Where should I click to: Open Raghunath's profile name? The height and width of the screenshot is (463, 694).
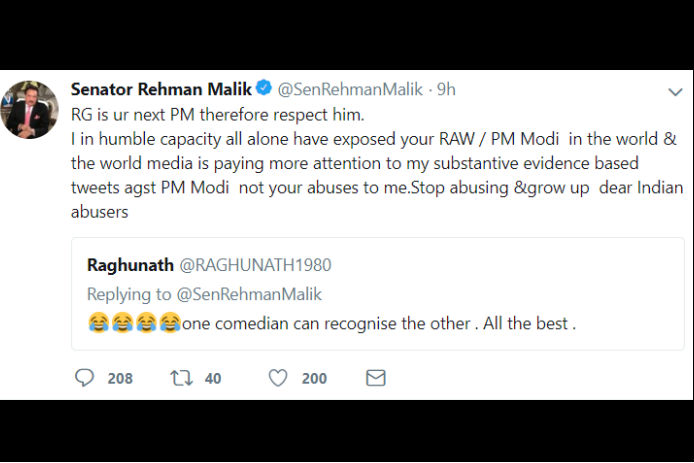[x=131, y=265]
